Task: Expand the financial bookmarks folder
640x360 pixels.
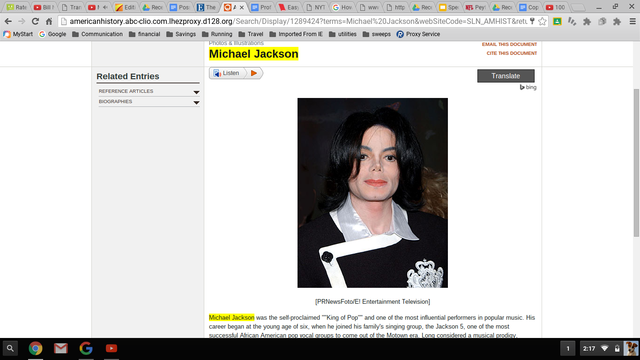Action: pyautogui.click(x=144, y=34)
